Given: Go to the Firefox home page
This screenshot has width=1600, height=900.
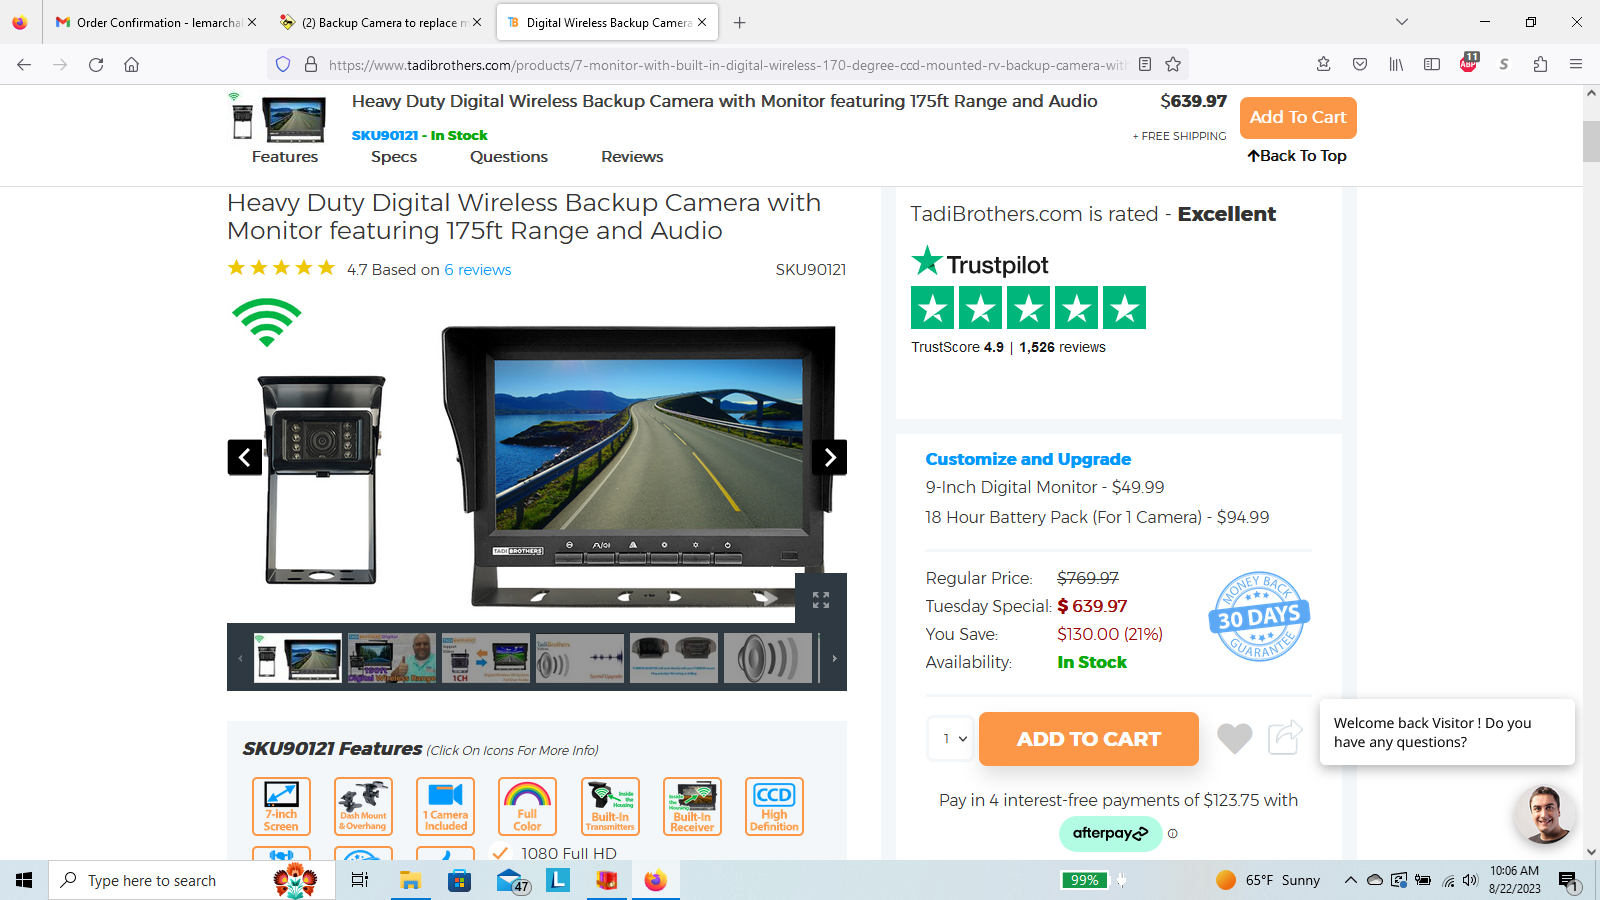Looking at the screenshot, I should [x=131, y=65].
